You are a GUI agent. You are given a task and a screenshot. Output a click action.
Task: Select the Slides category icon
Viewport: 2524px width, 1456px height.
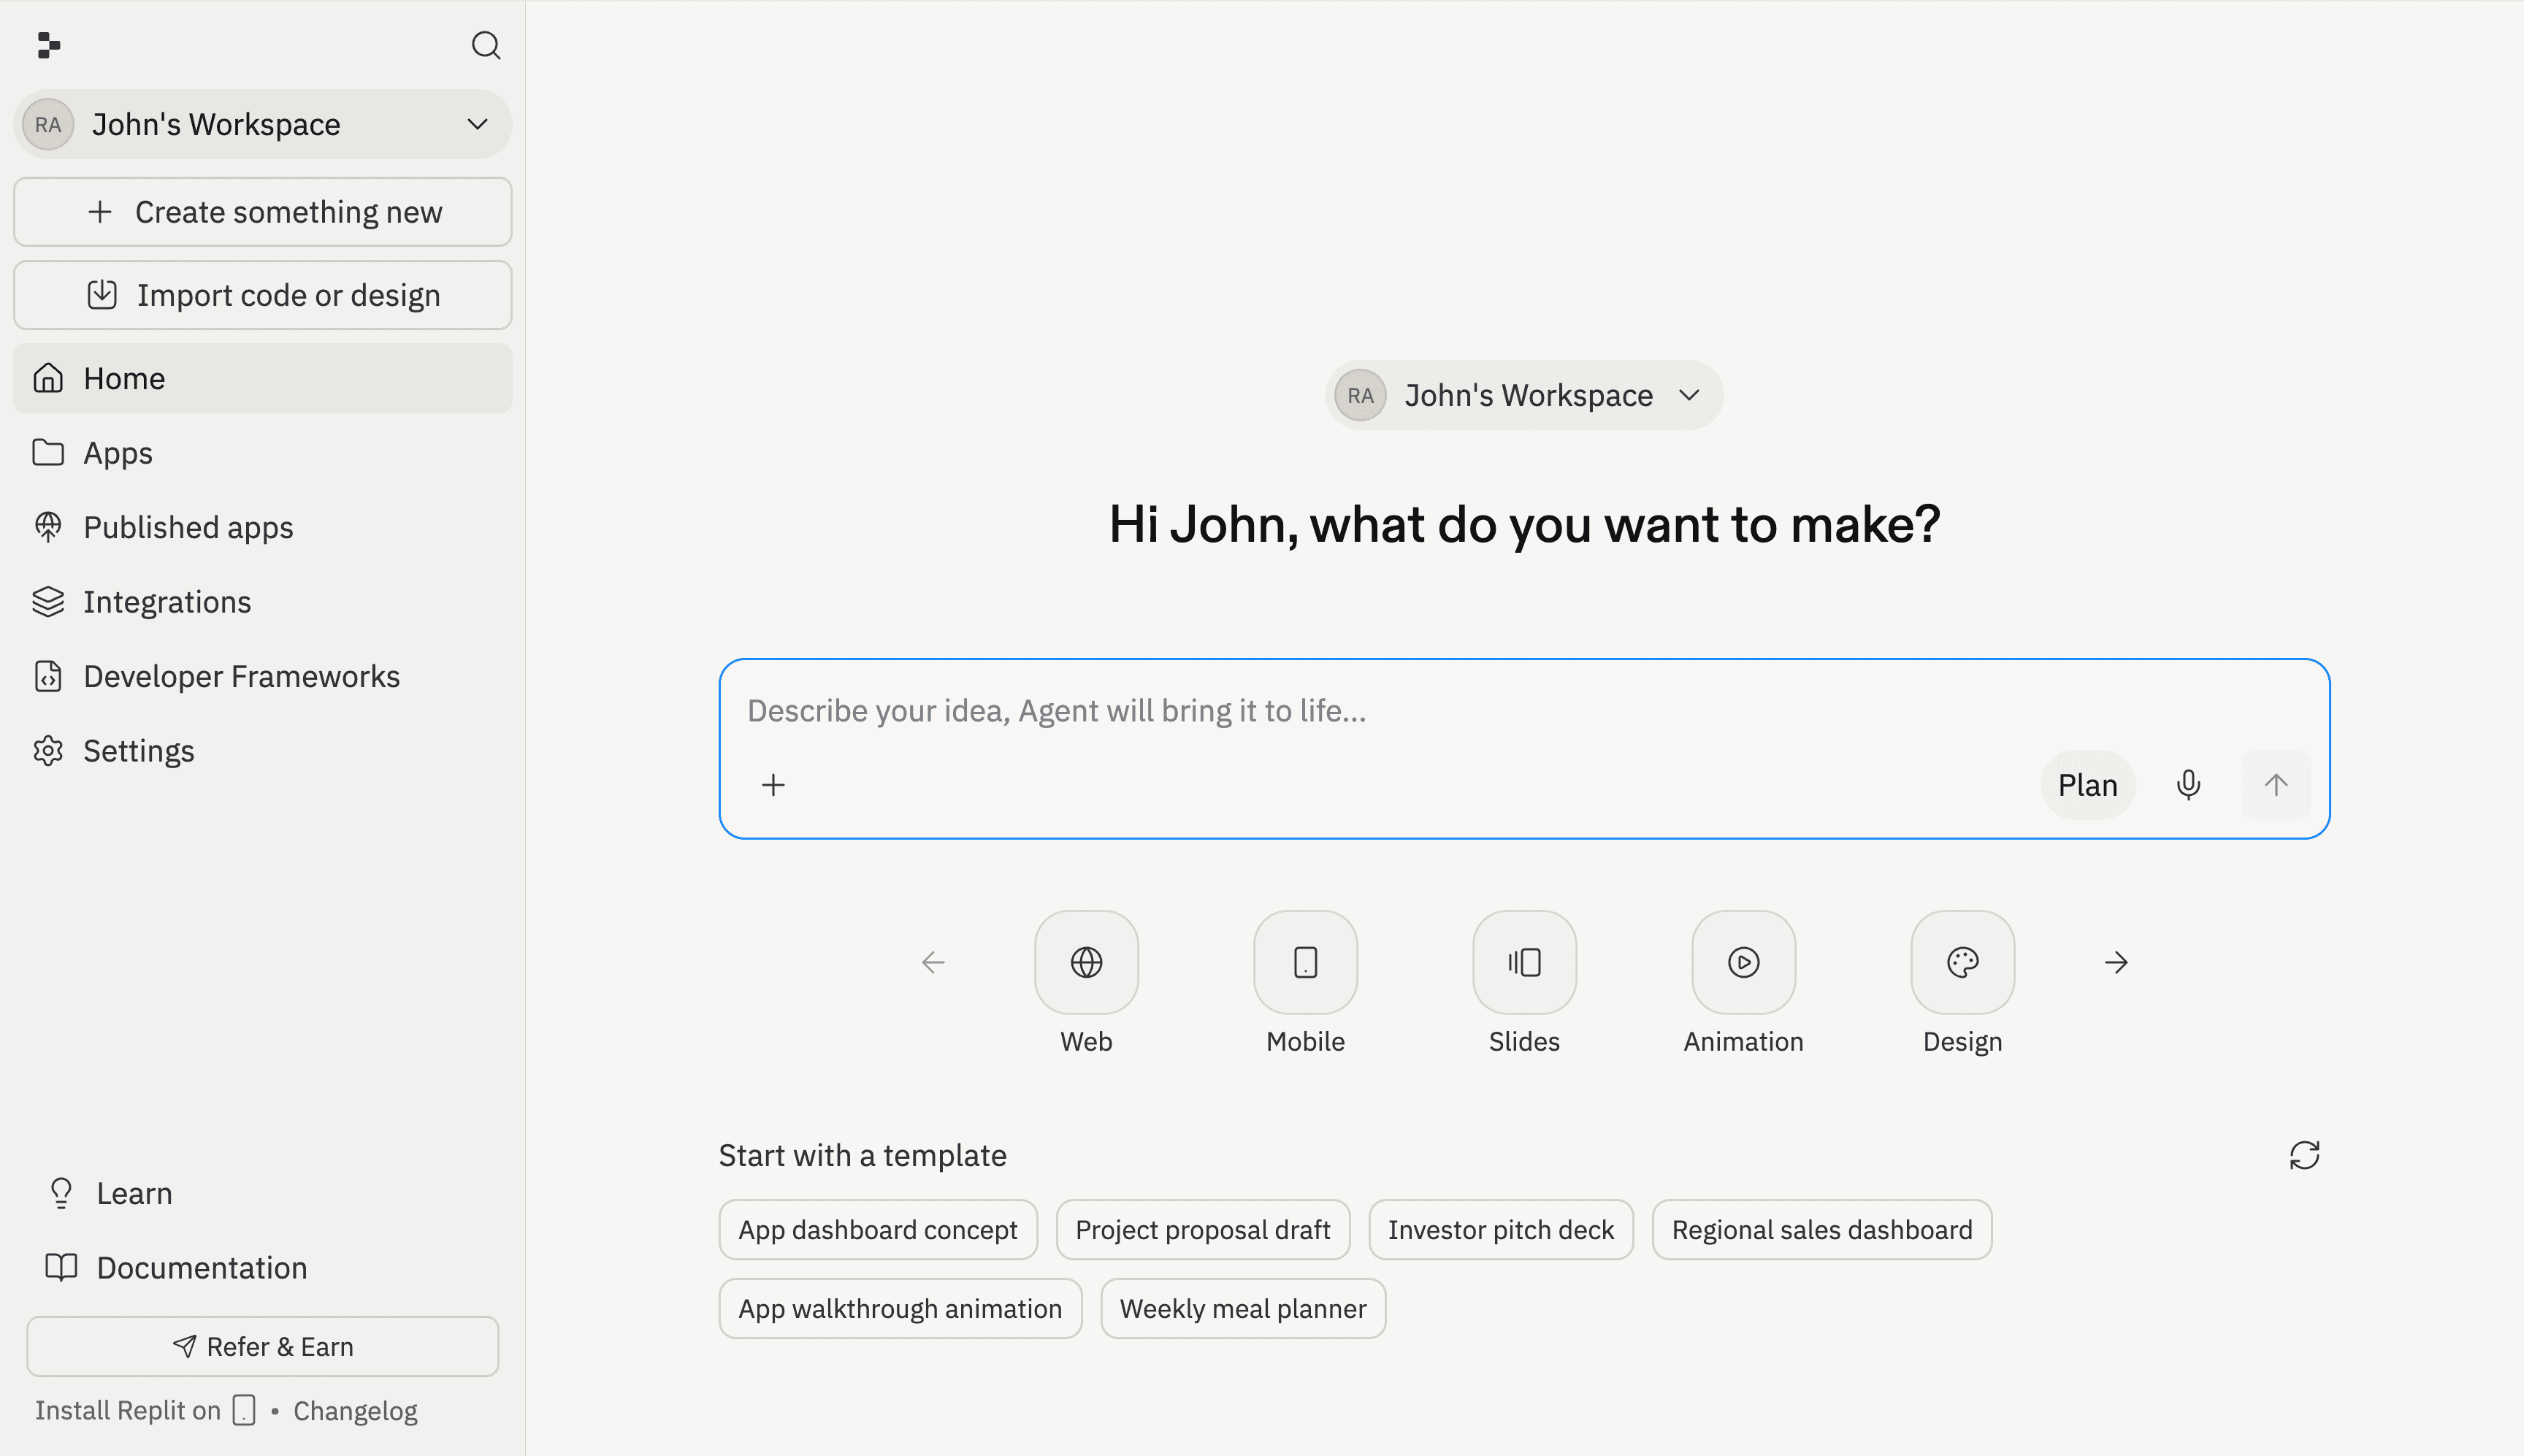point(1524,962)
